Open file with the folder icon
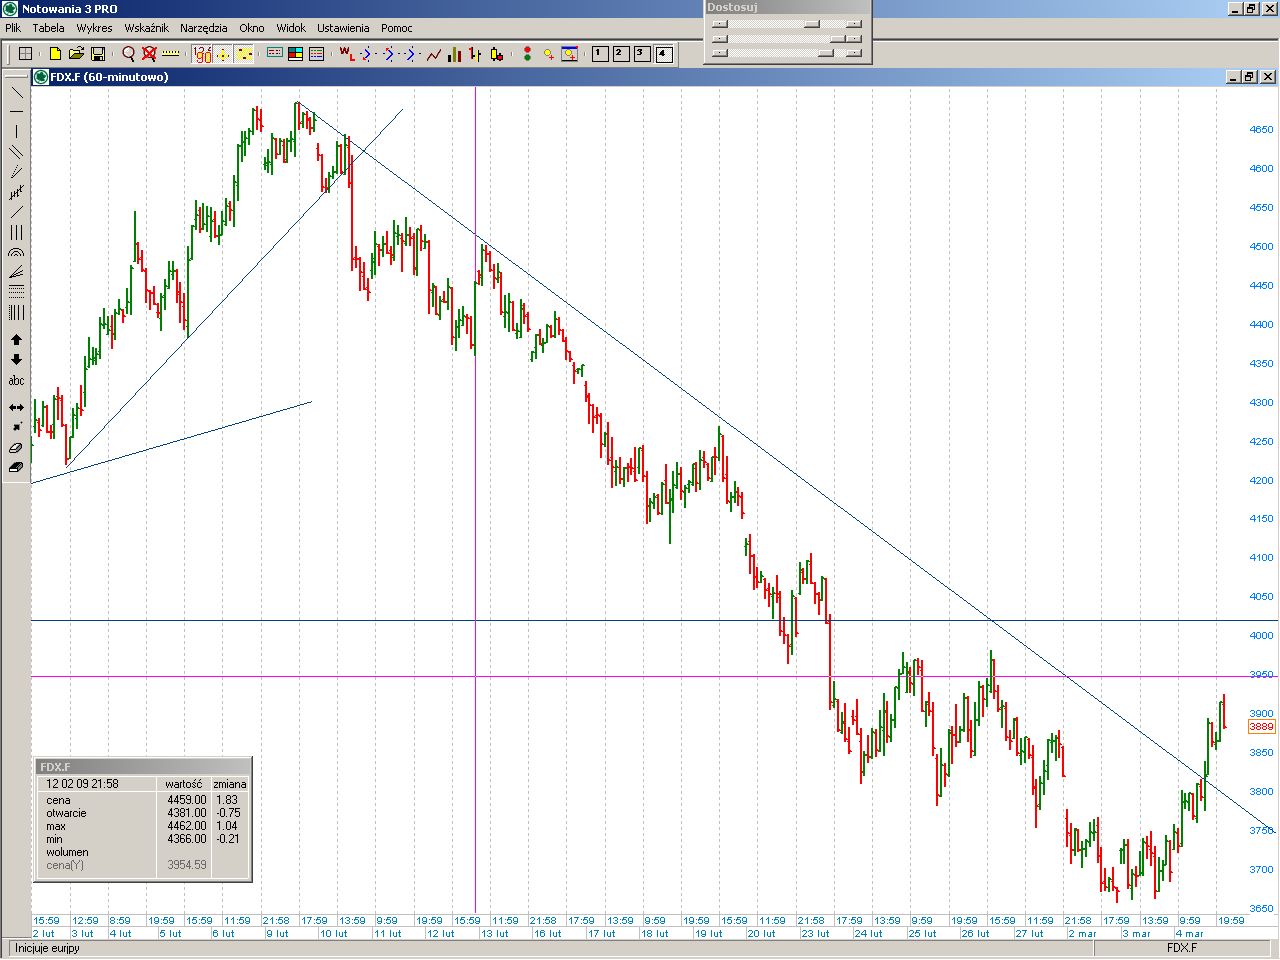This screenshot has width=1280, height=960. pyautogui.click(x=76, y=54)
